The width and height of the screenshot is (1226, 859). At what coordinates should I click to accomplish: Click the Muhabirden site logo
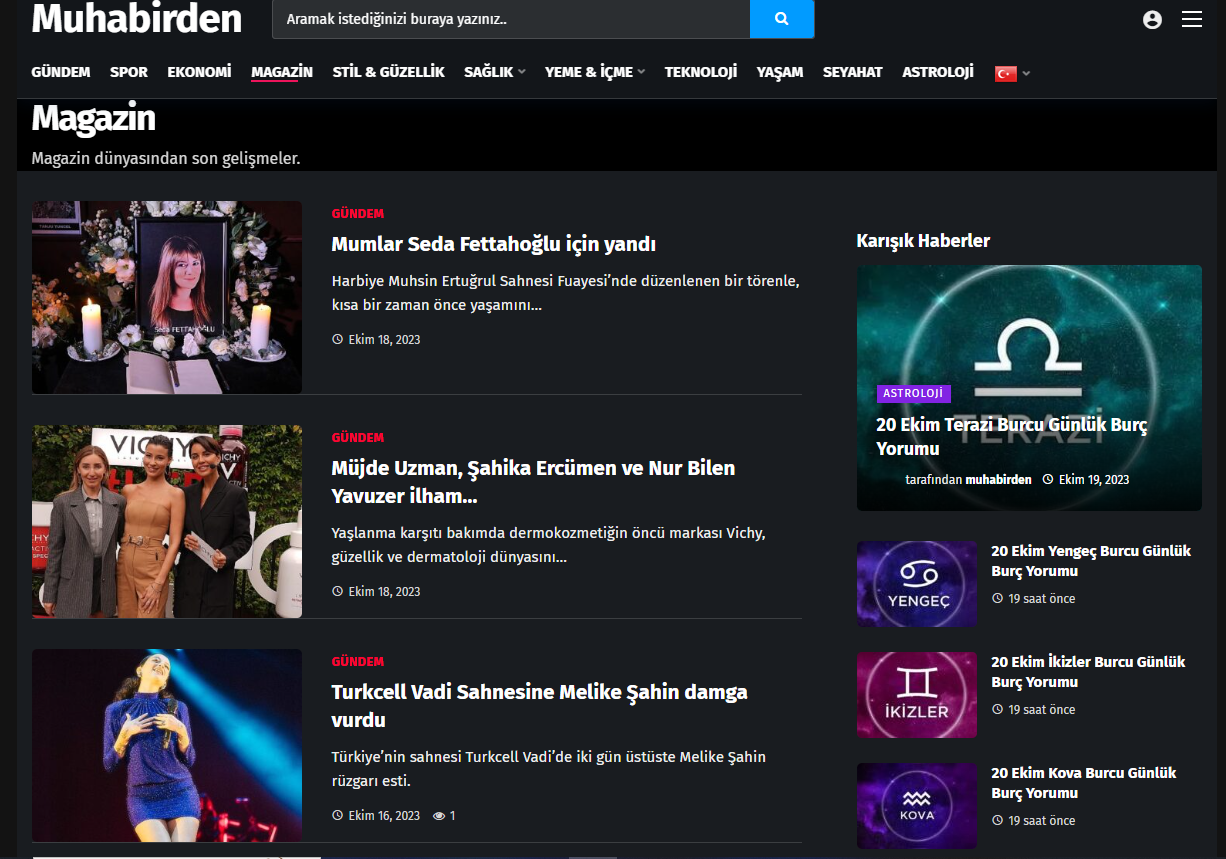tap(137, 19)
